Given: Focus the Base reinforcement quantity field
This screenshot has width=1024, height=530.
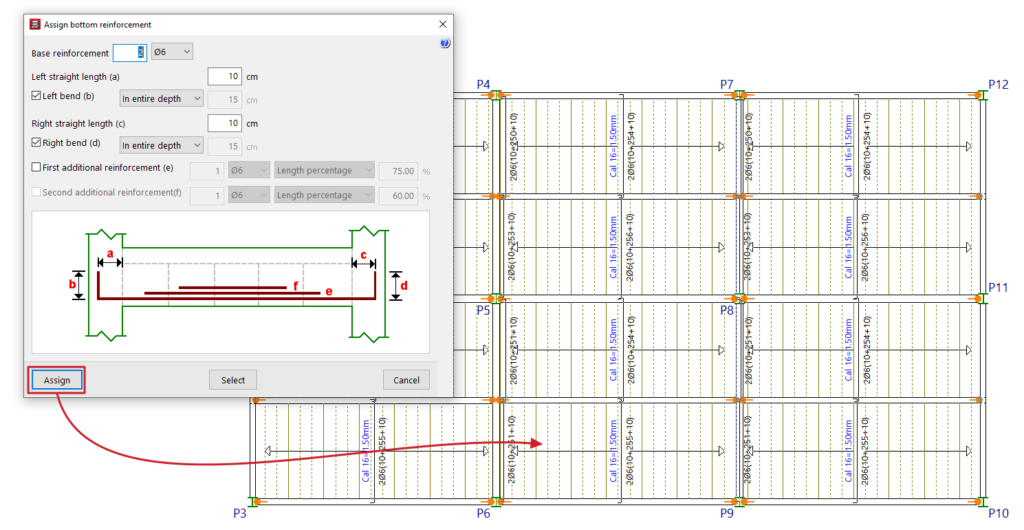Looking at the screenshot, I should pyautogui.click(x=129, y=53).
